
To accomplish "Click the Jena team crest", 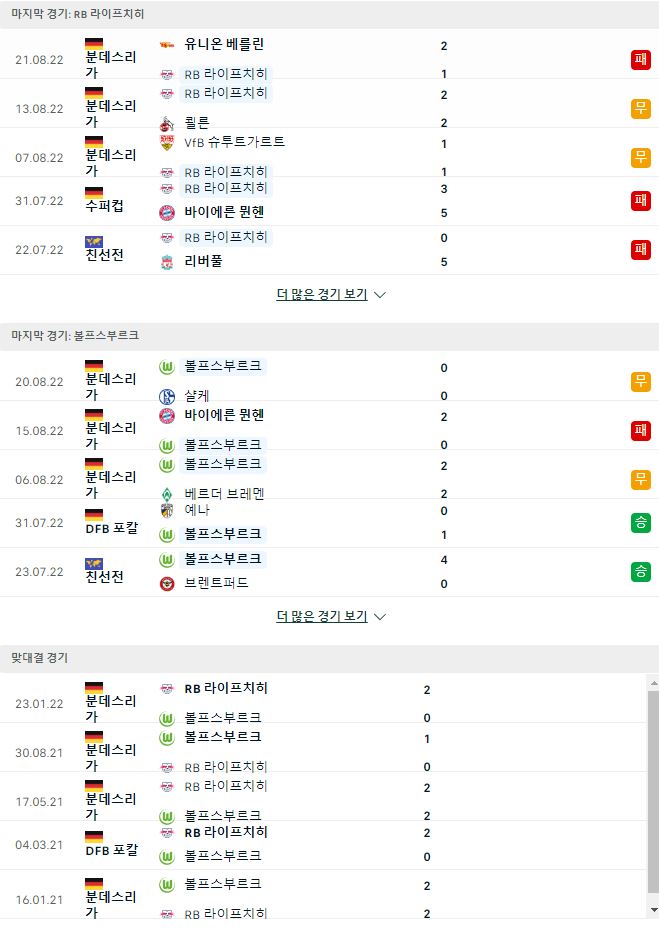I will (167, 510).
